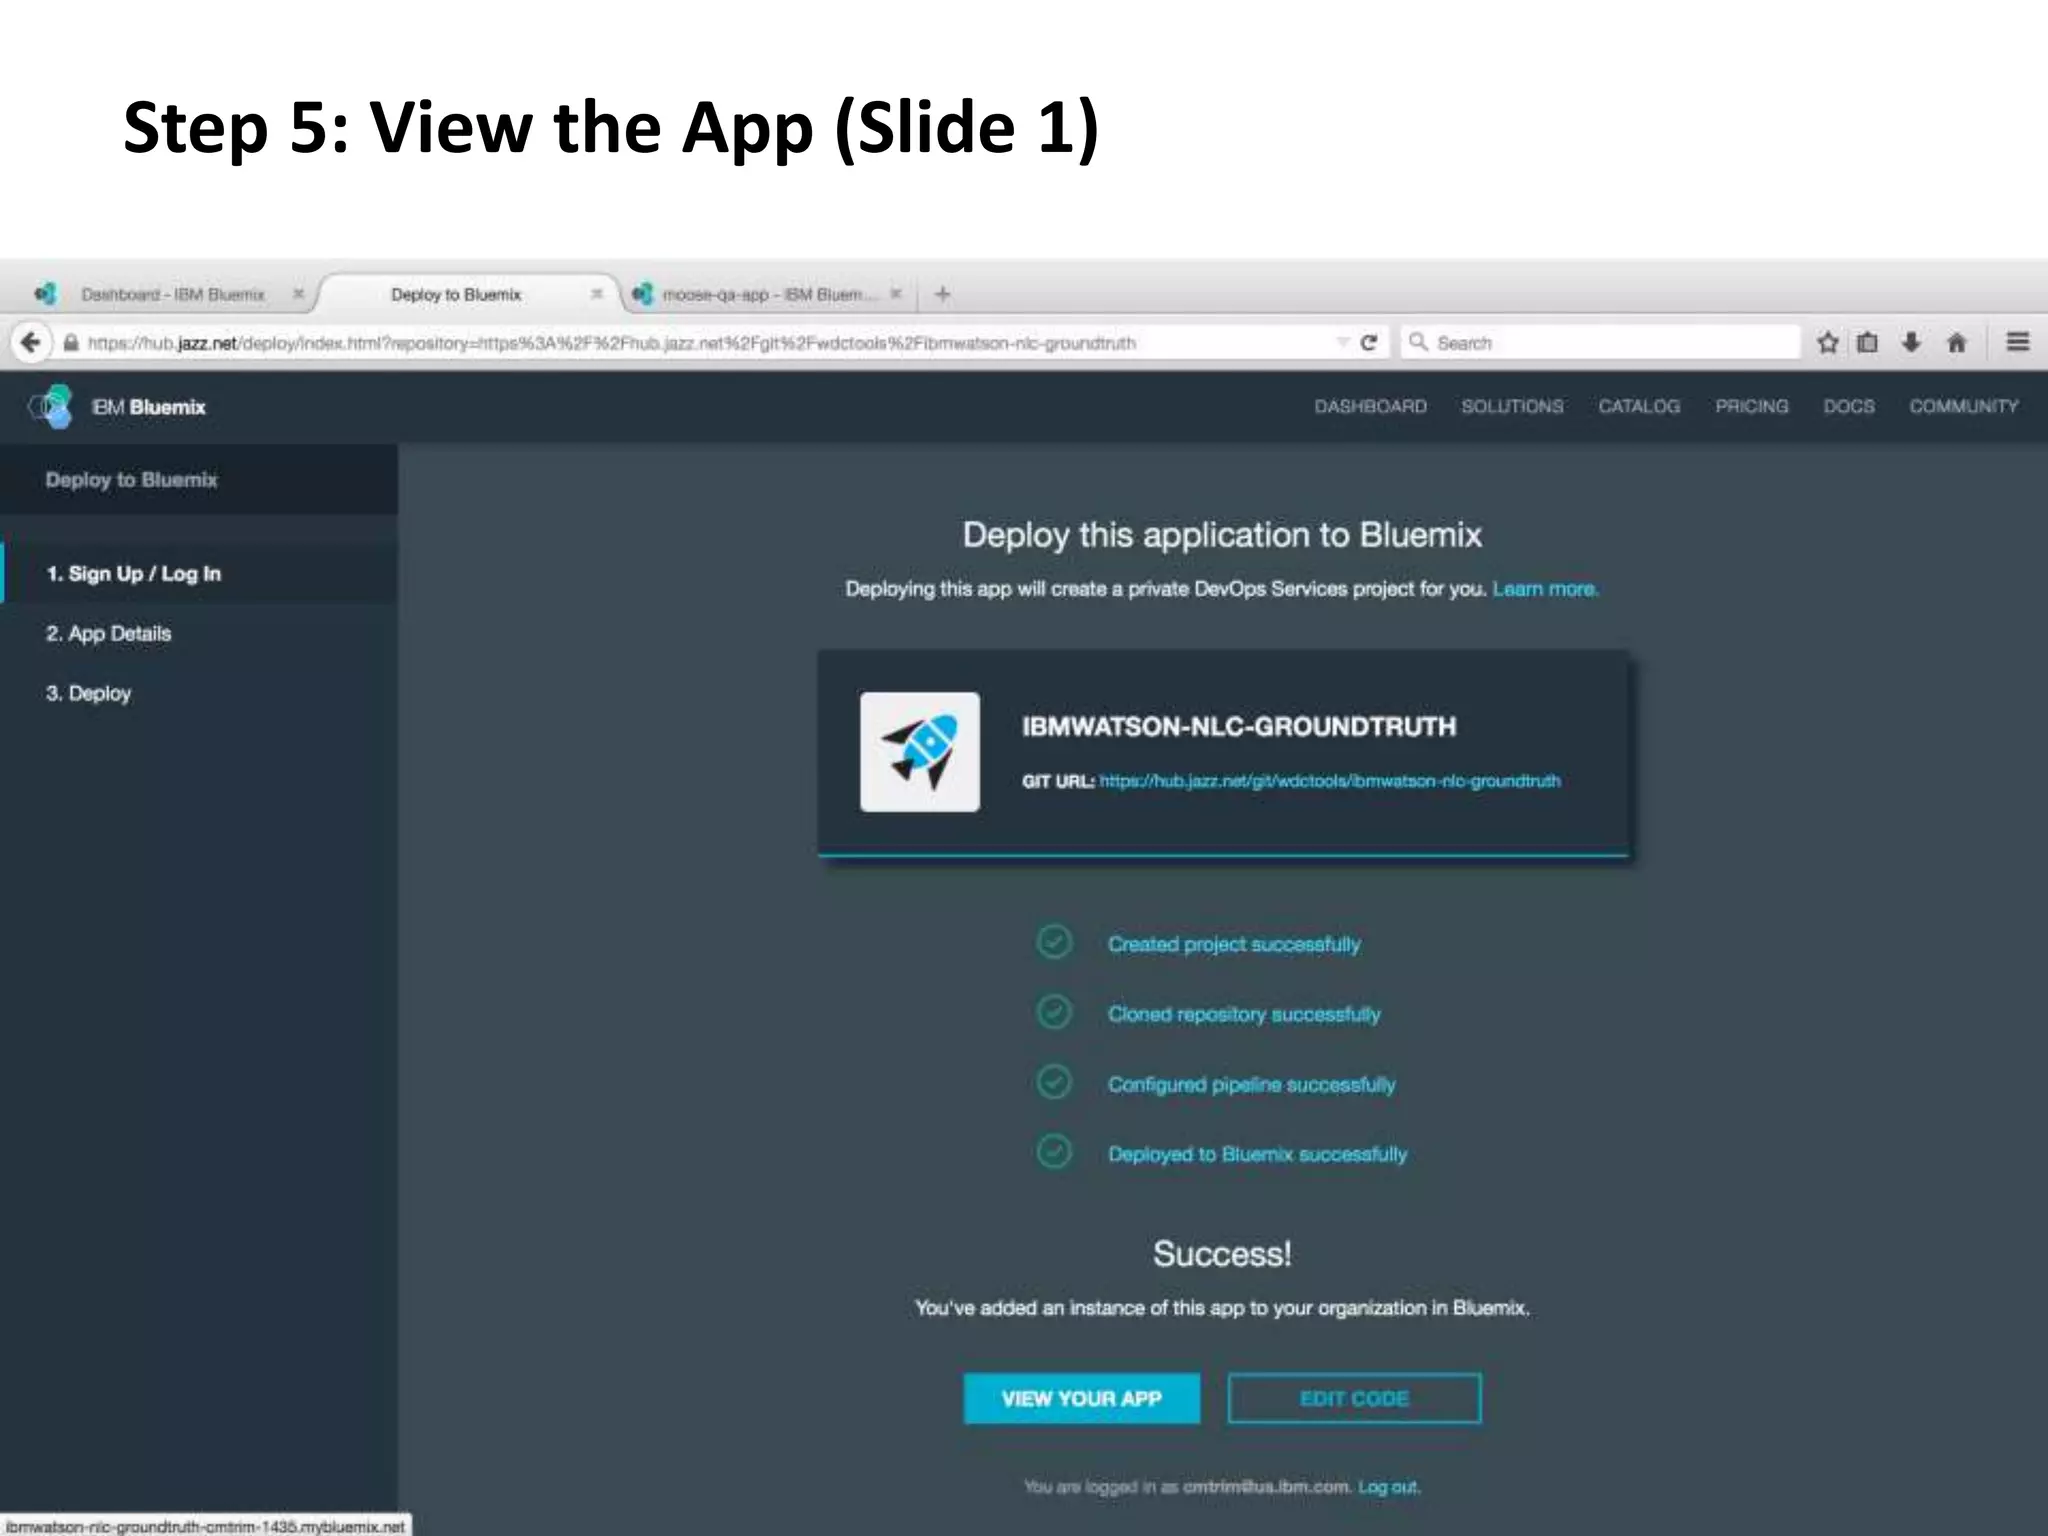Open the URL history dropdown arrow
The width and height of the screenshot is (2048, 1536).
1343,343
